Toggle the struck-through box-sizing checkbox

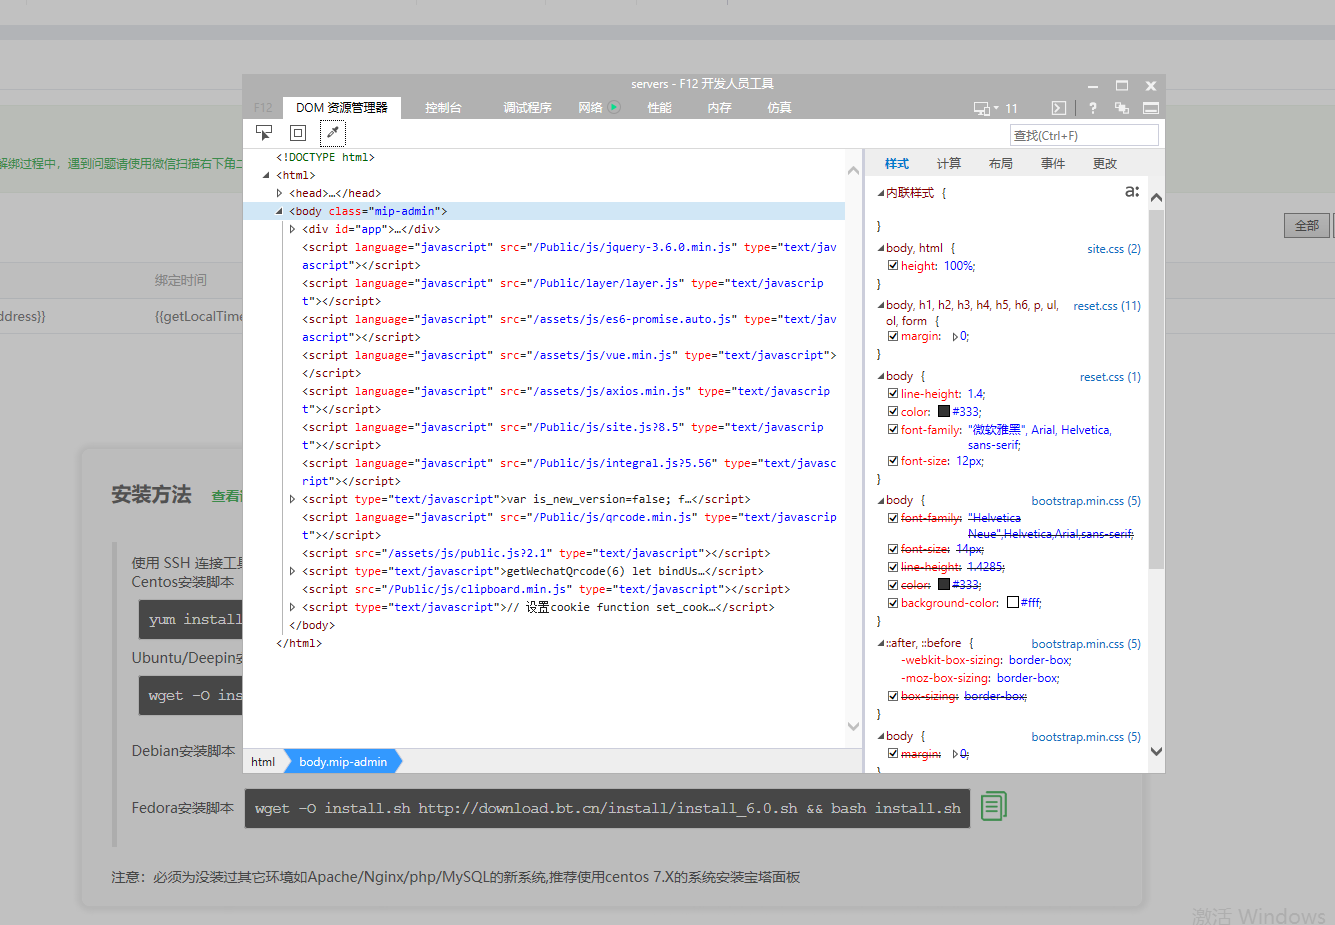click(893, 696)
